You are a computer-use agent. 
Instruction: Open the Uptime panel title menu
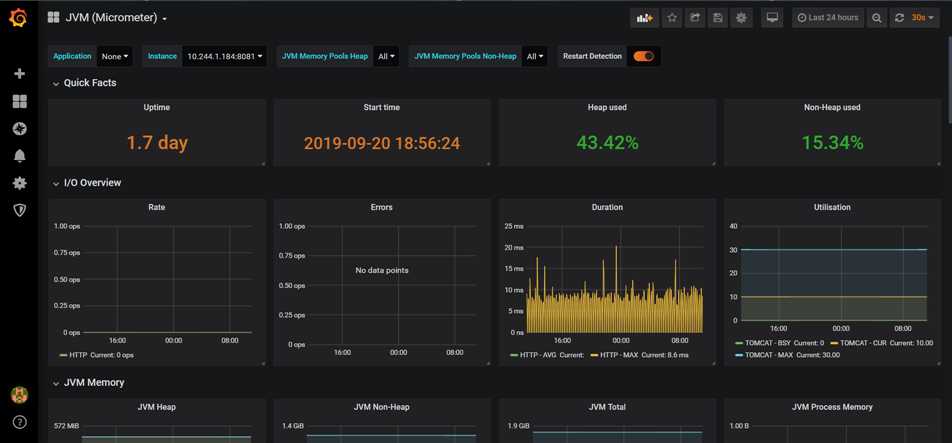tap(157, 107)
